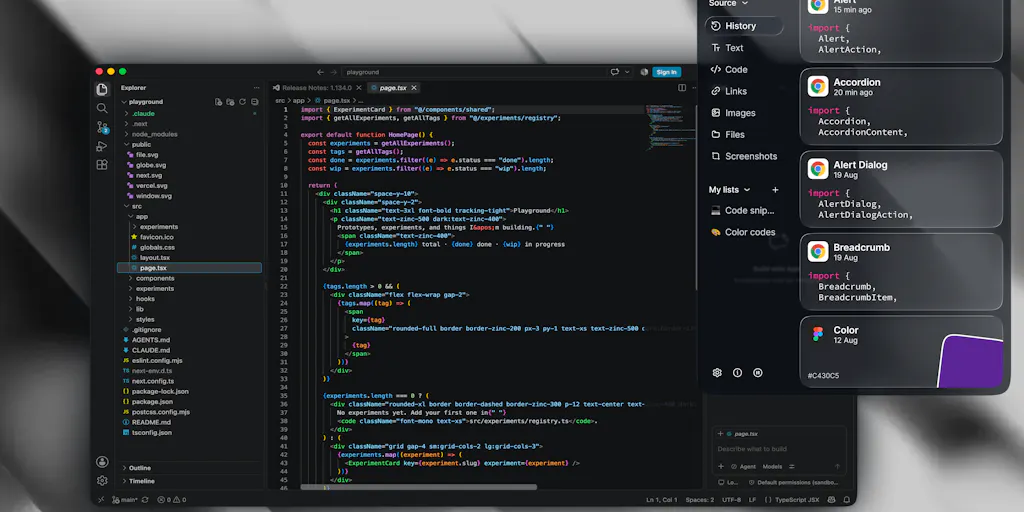Open the Search view in the activity bar
This screenshot has height=512, width=1024.
tap(102, 108)
